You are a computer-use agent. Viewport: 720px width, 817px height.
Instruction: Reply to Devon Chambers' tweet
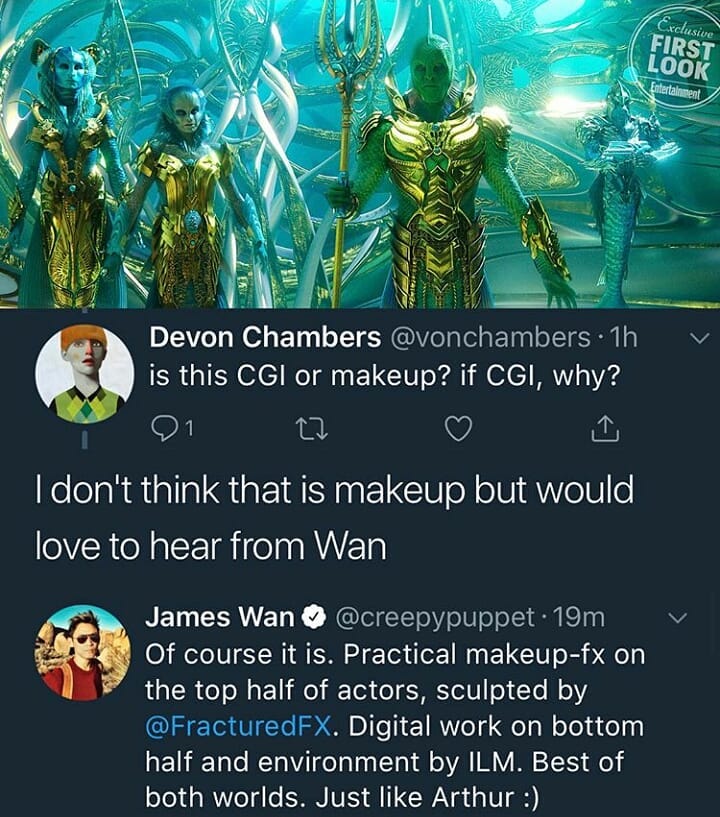(165, 429)
